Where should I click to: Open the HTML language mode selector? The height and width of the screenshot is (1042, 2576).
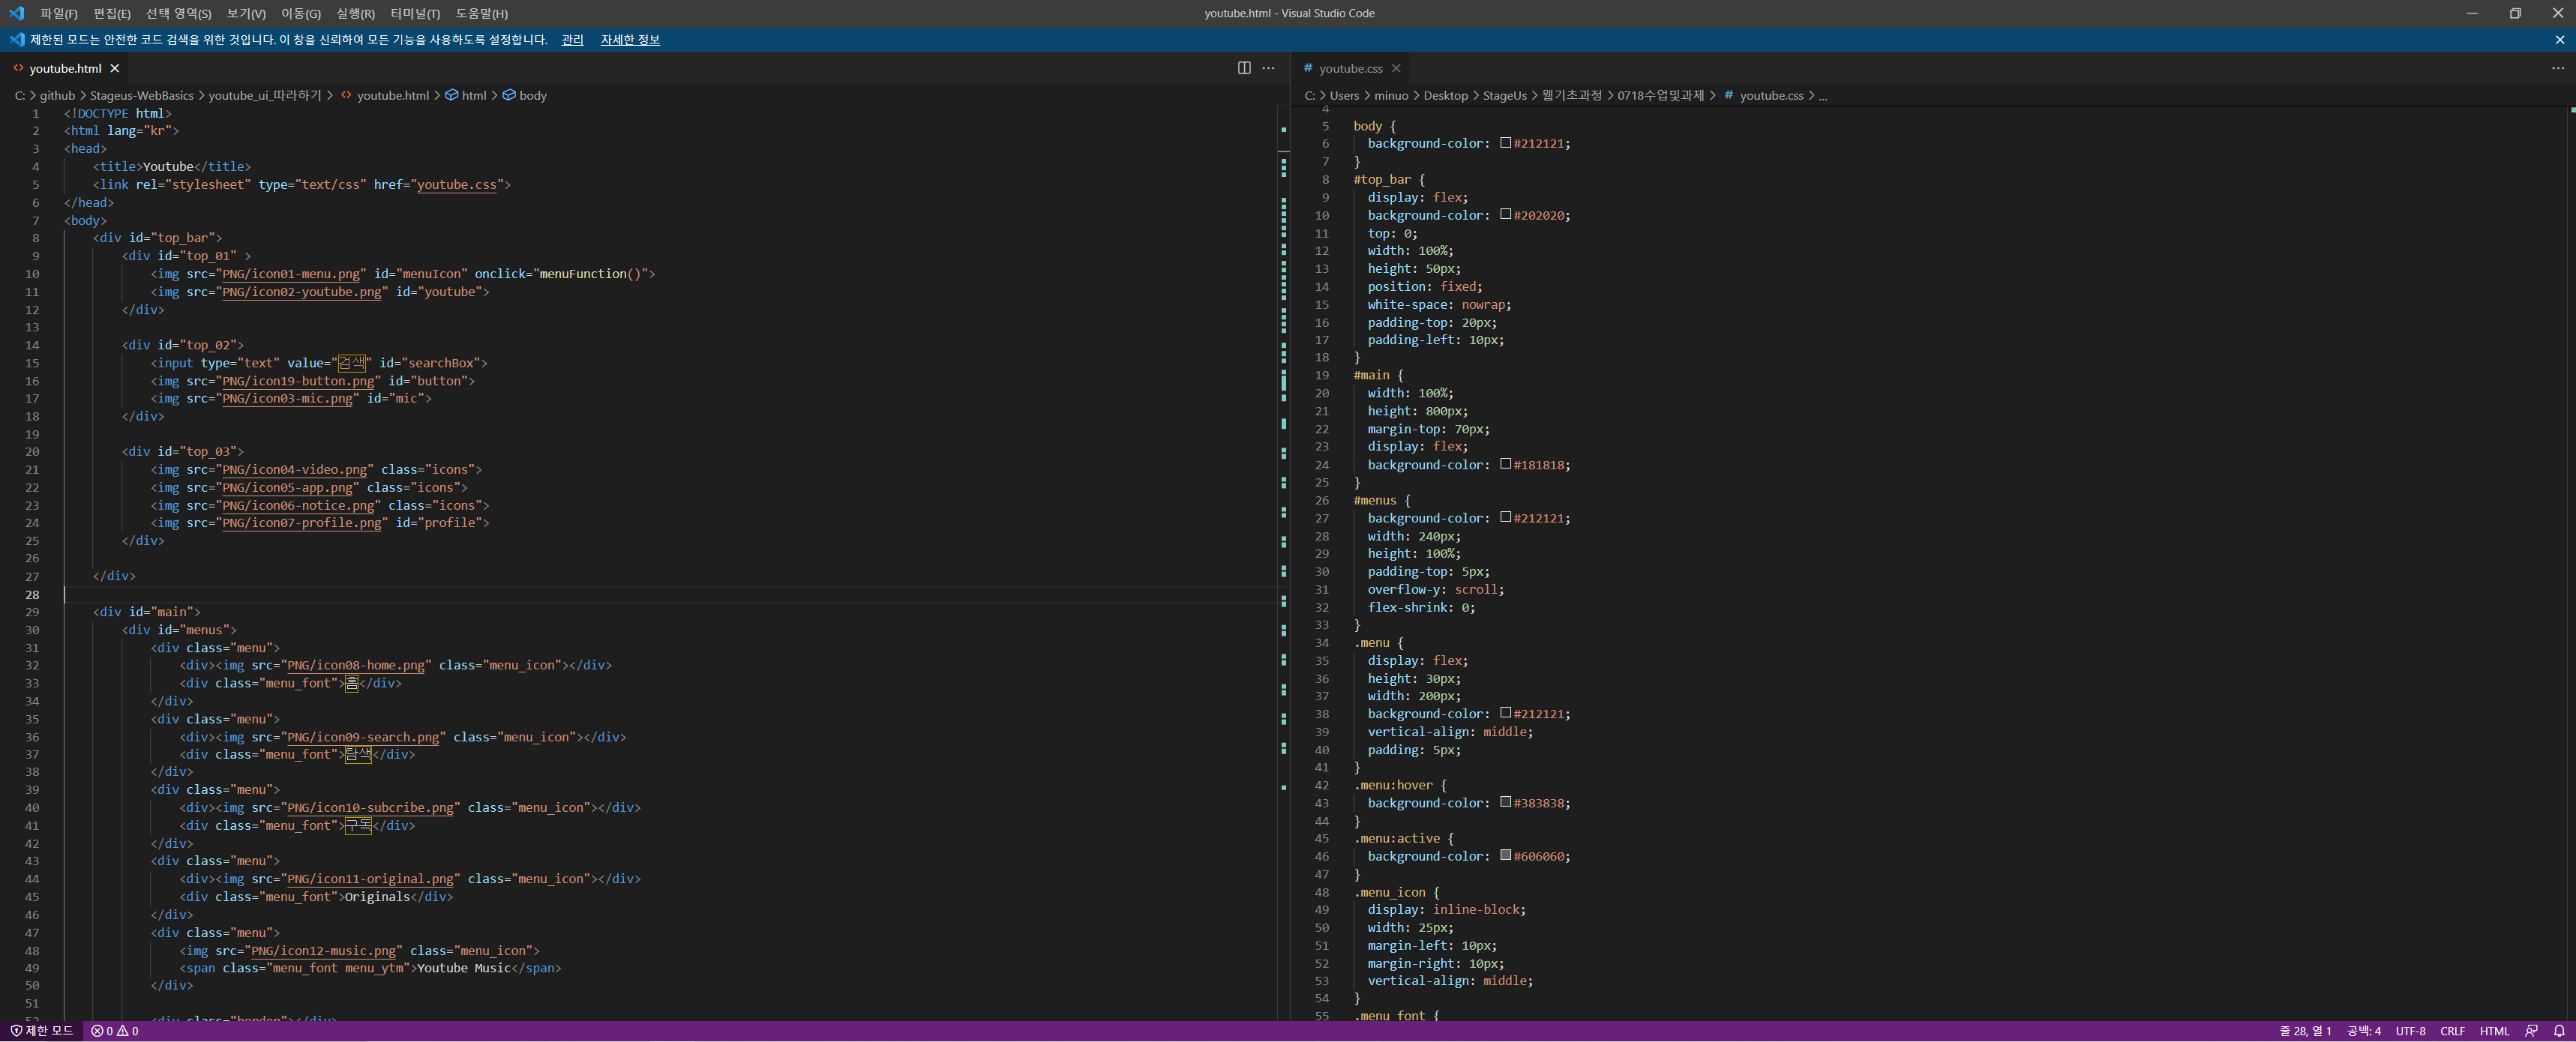2495,1031
